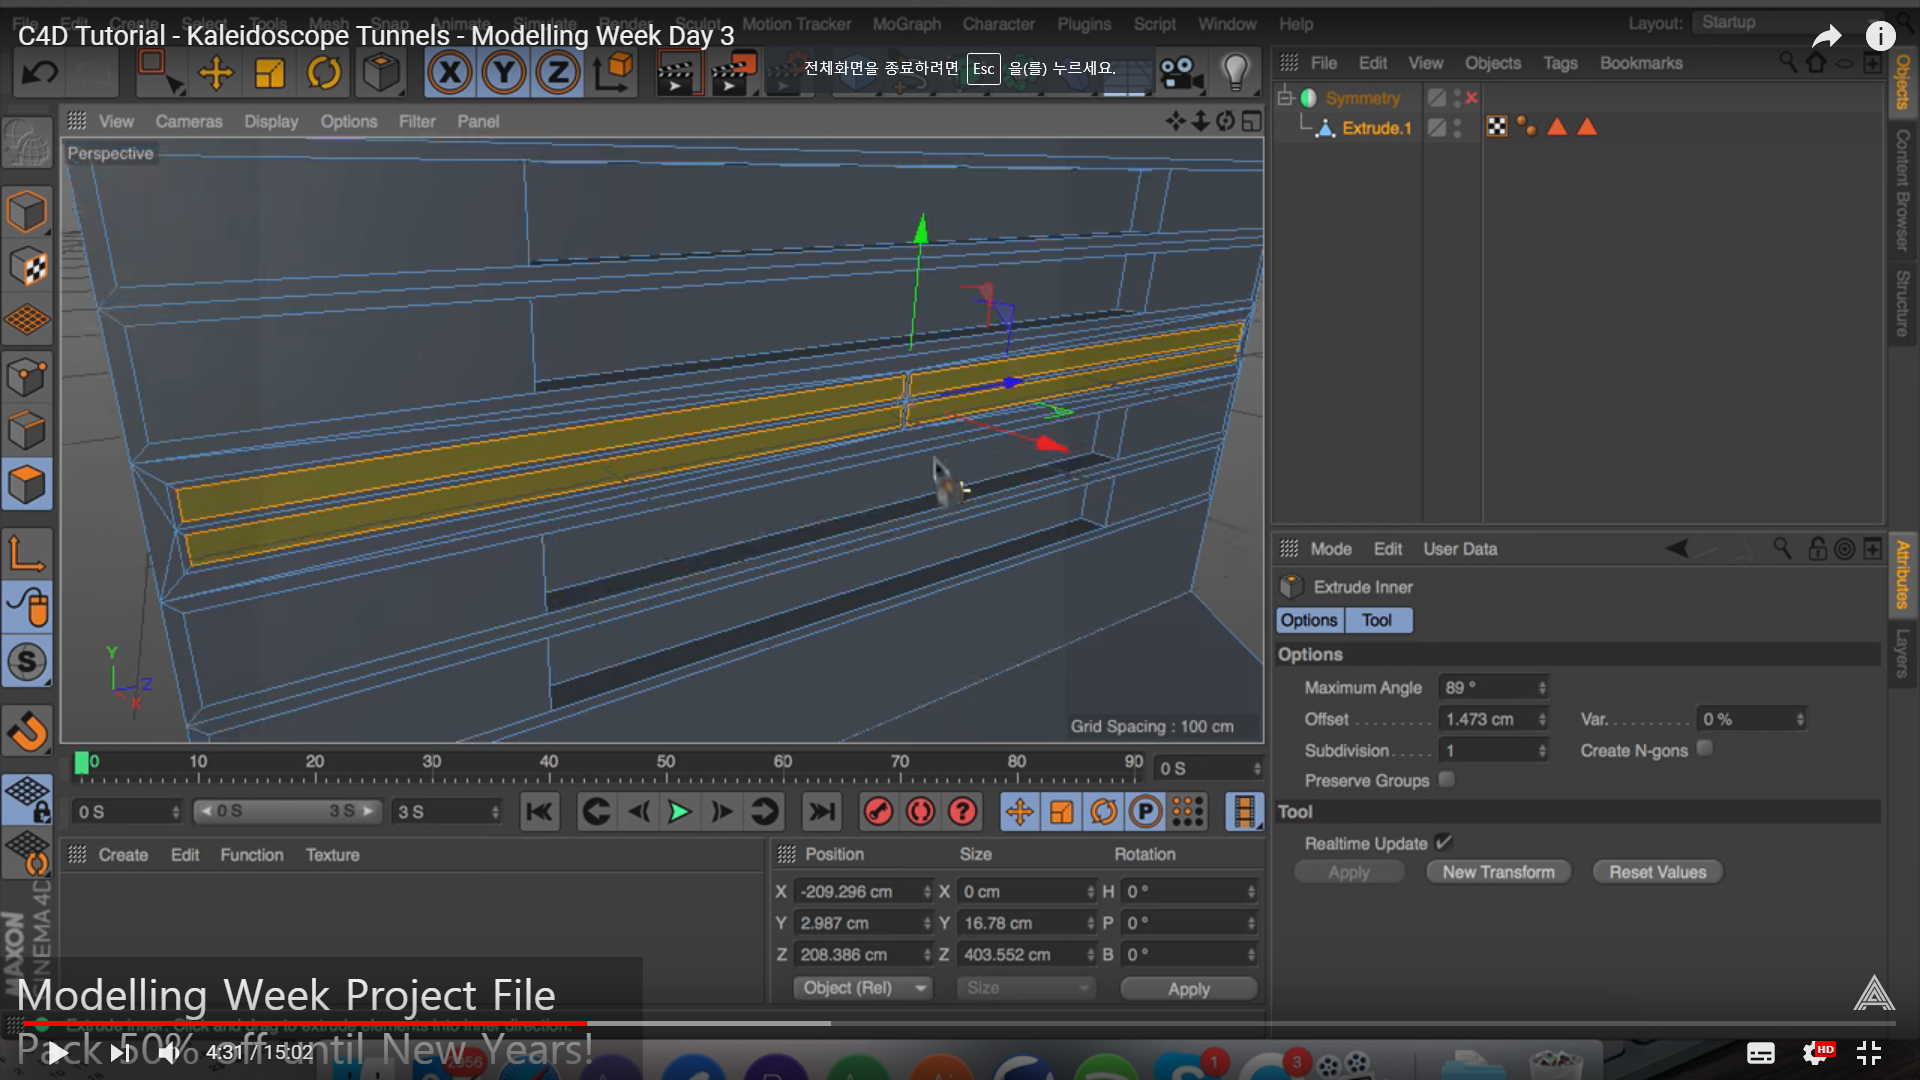Image resolution: width=1920 pixels, height=1080 pixels.
Task: Open the viewport Filter menu
Action: coord(417,121)
